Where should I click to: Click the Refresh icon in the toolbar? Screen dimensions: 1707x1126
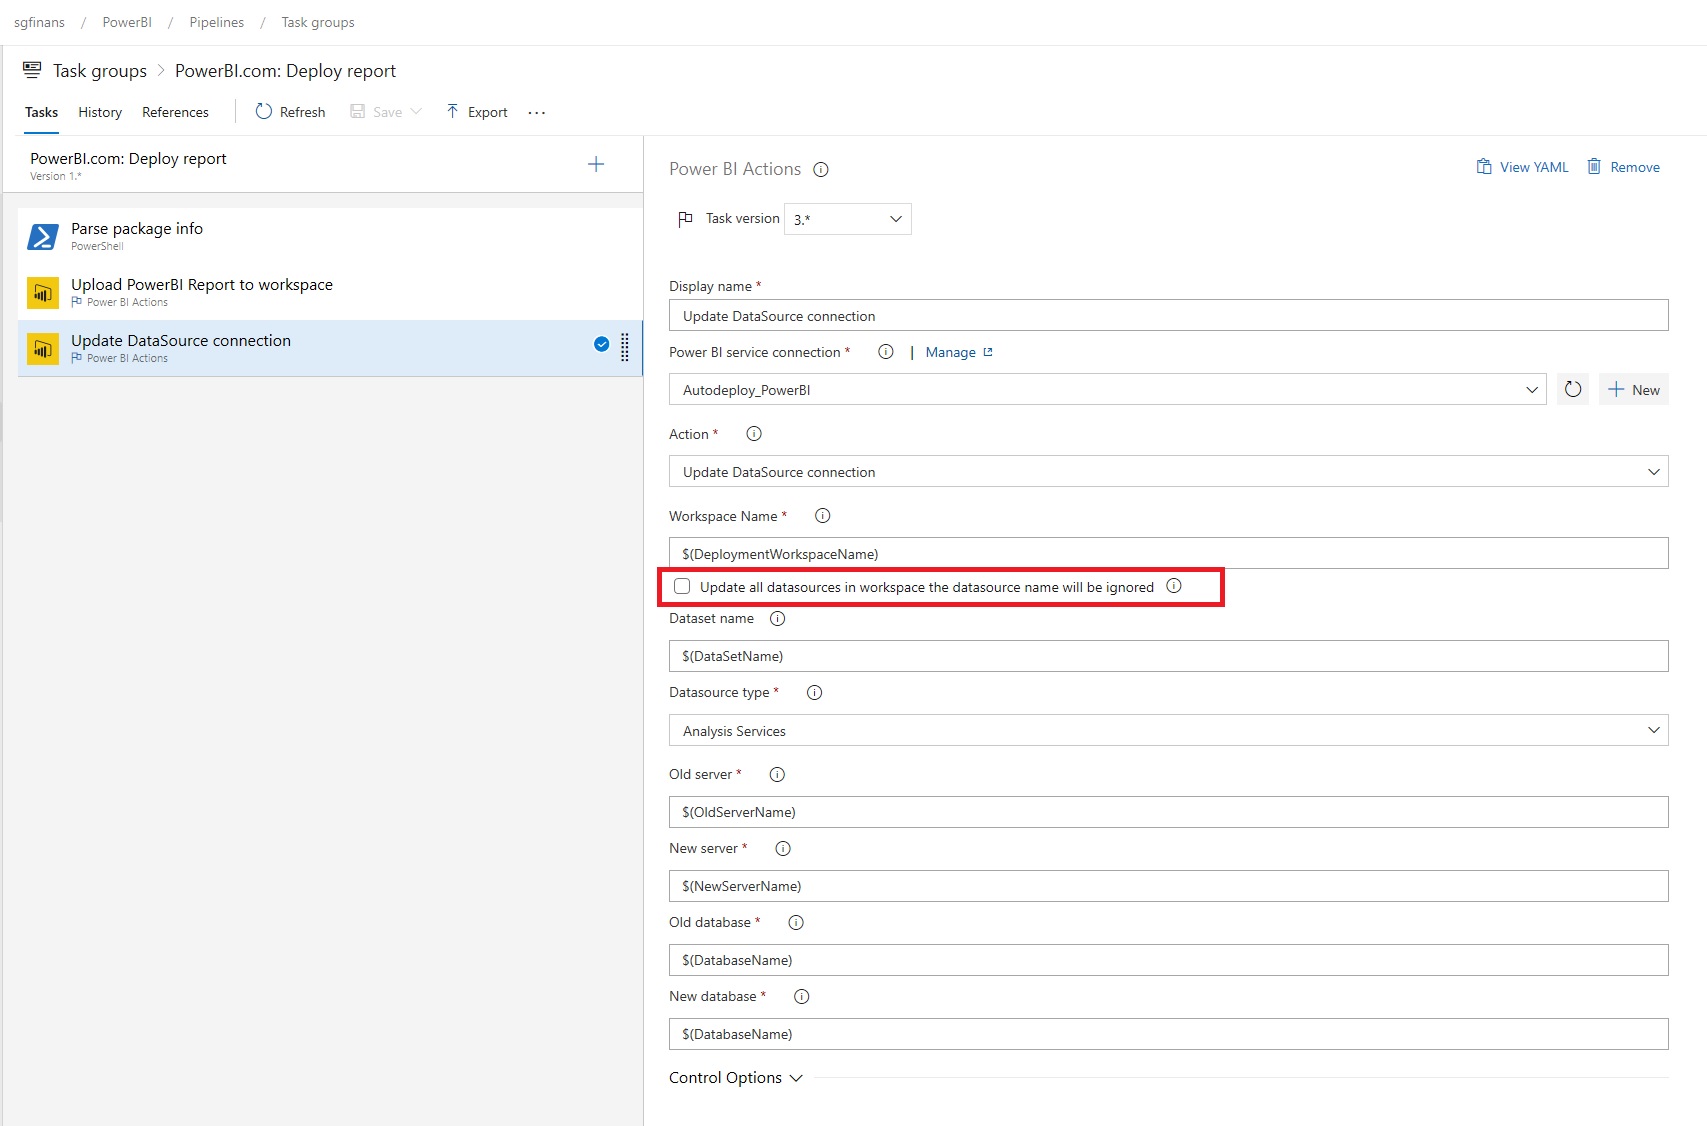262,111
